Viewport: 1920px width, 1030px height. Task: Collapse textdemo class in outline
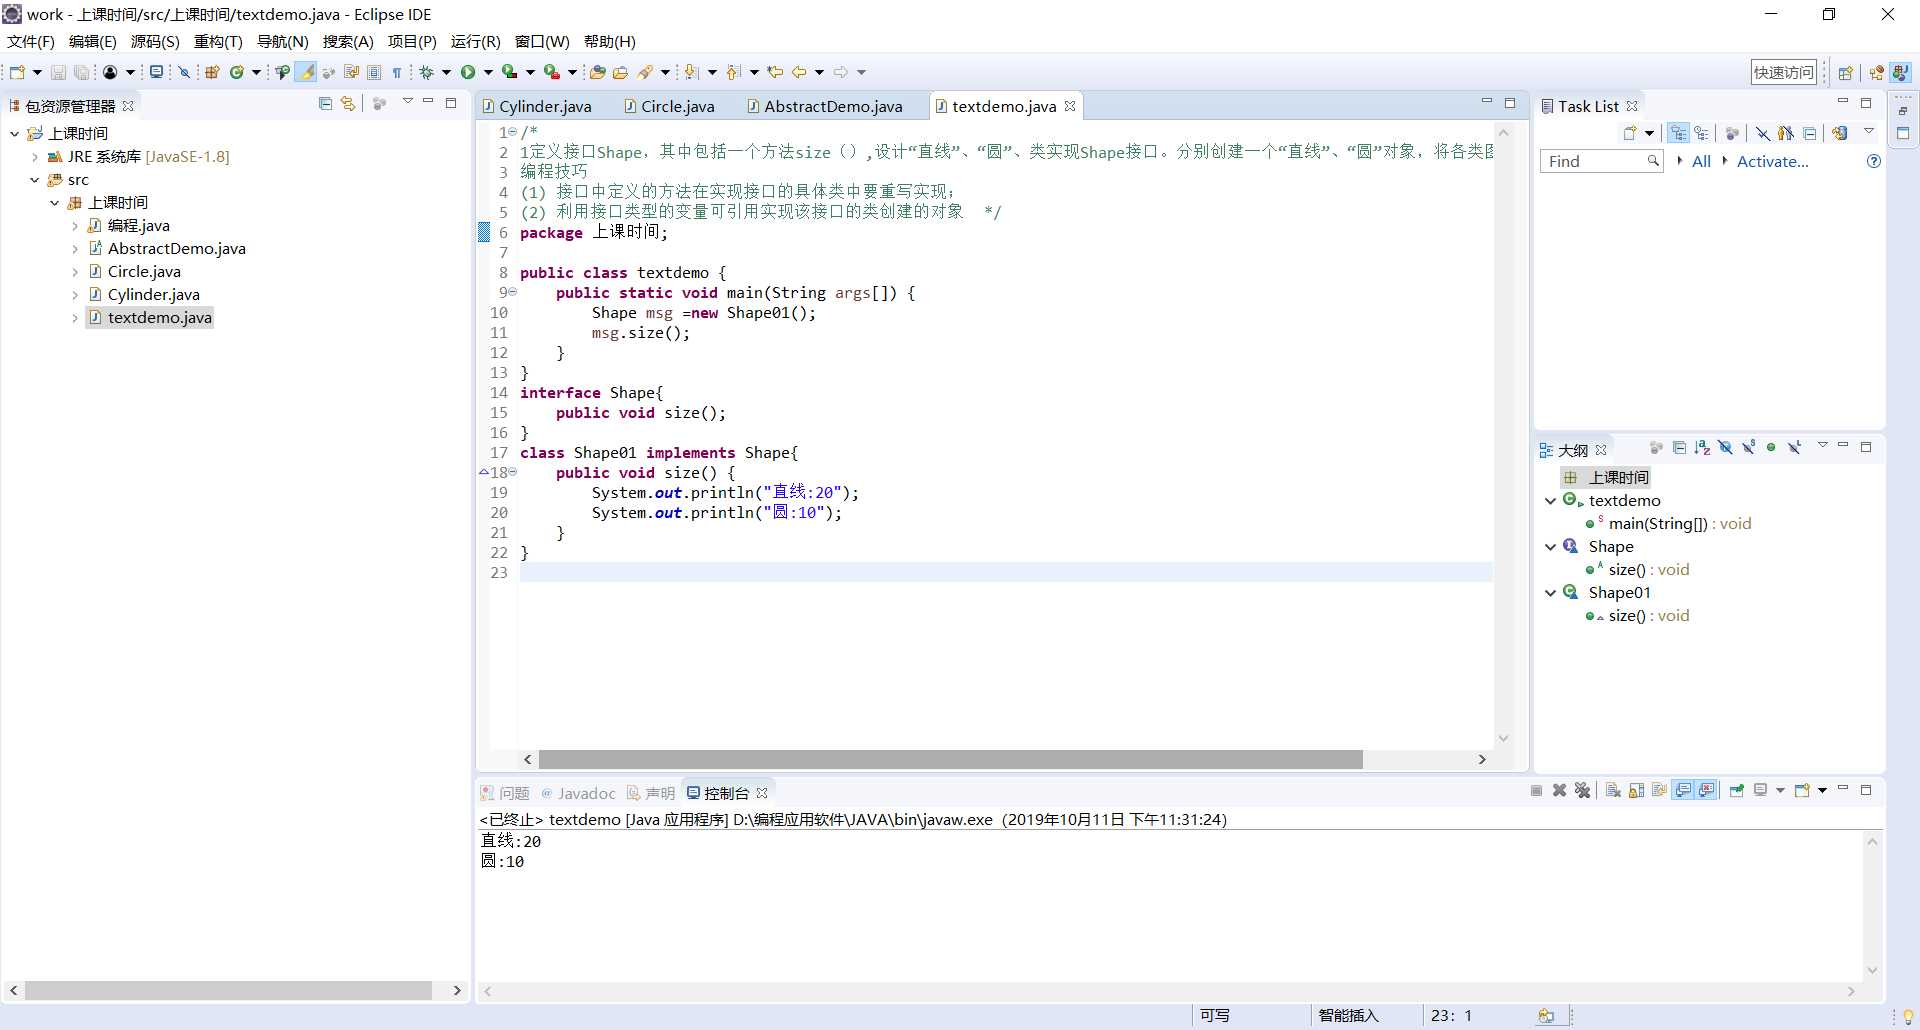click(x=1551, y=501)
